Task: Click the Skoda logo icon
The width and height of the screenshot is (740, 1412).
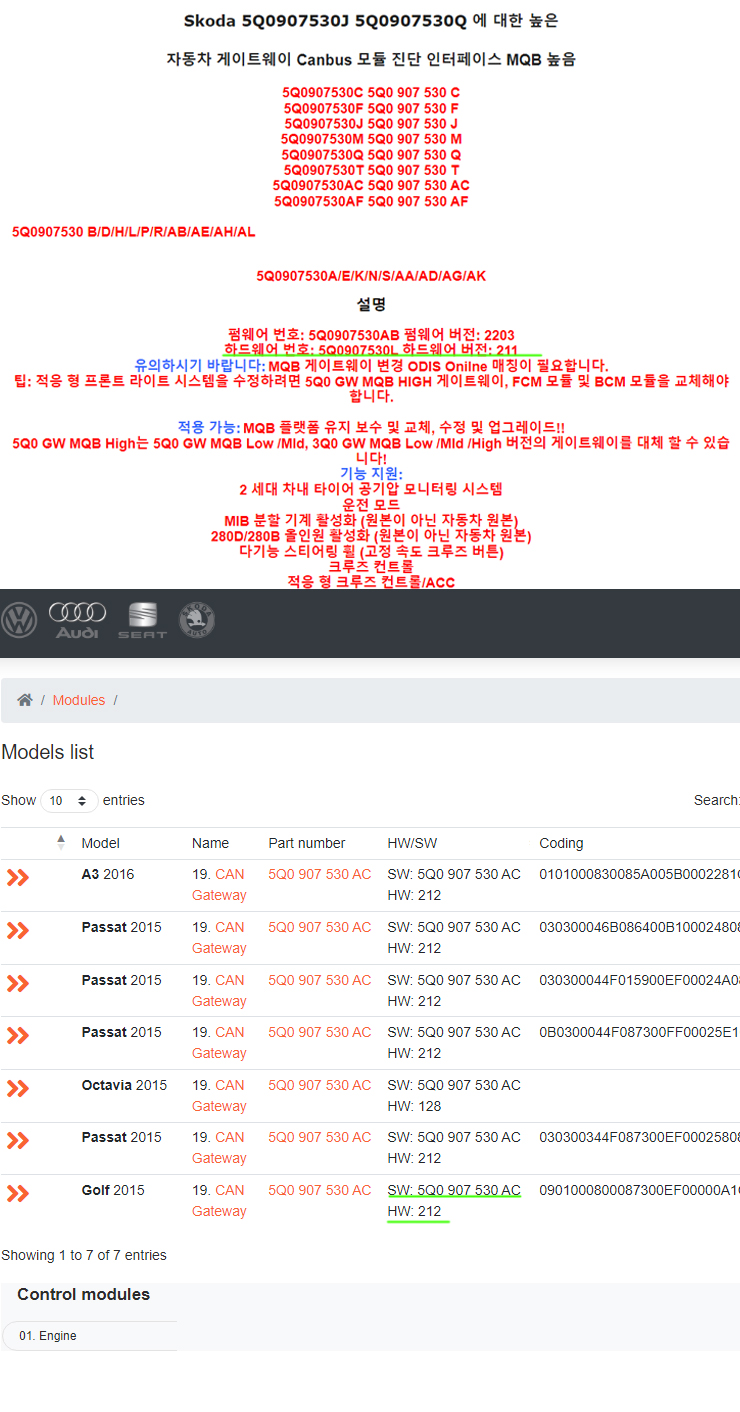Action: point(197,620)
